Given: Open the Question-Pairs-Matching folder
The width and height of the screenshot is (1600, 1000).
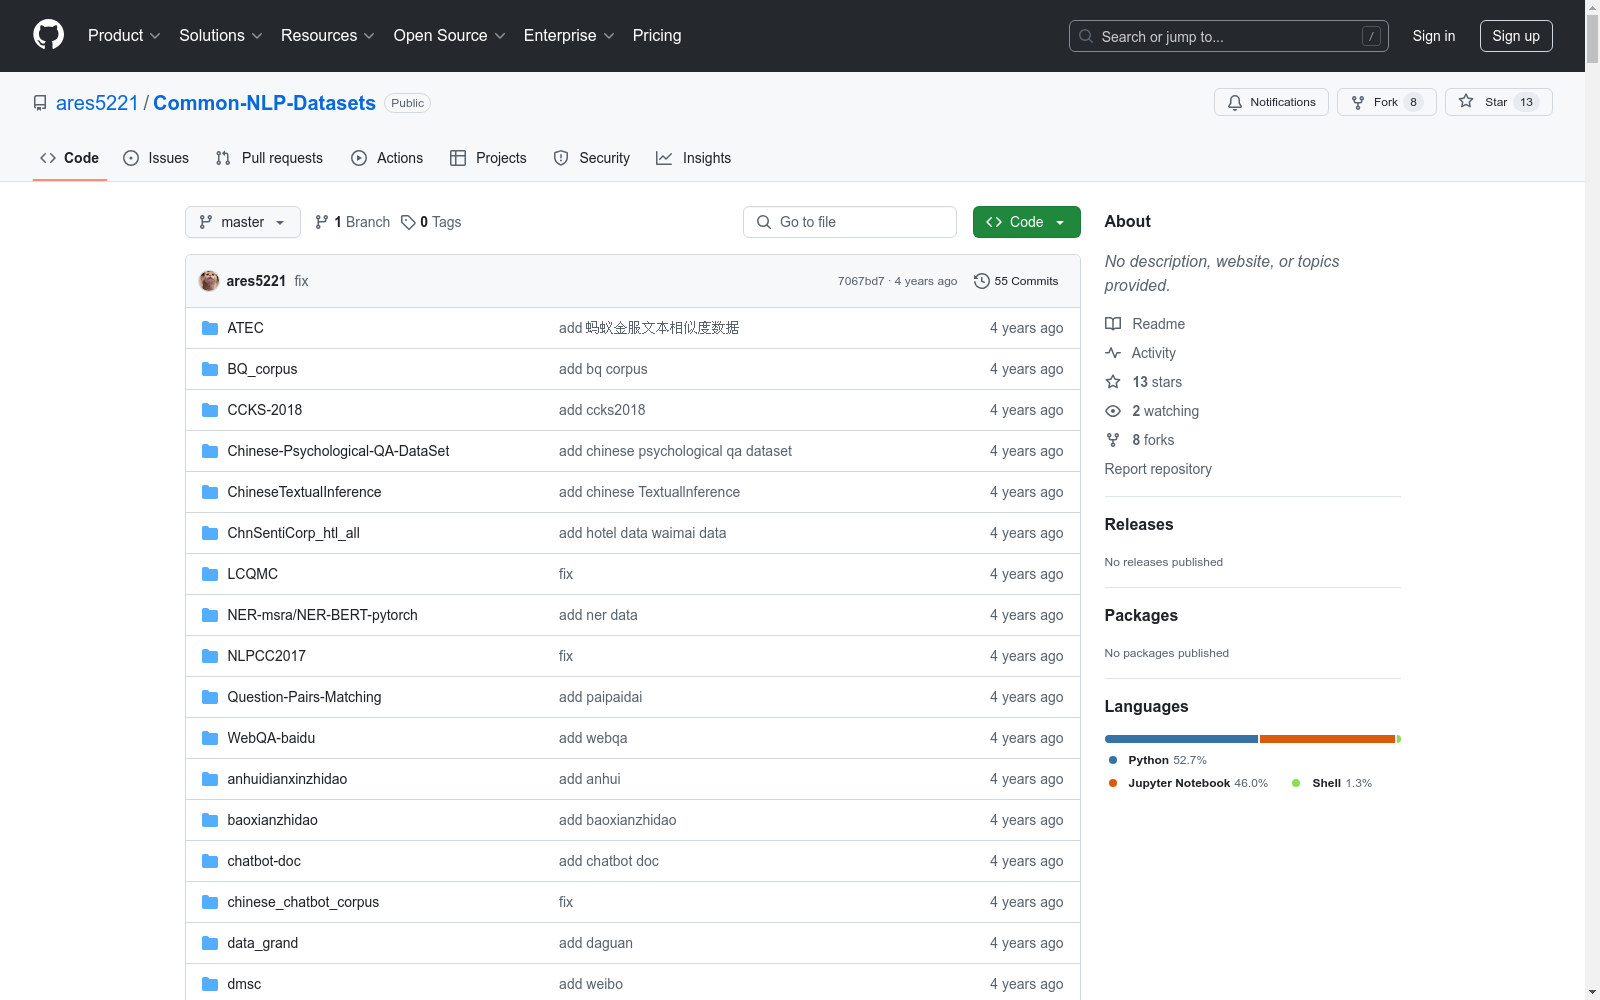Looking at the screenshot, I should 304,697.
